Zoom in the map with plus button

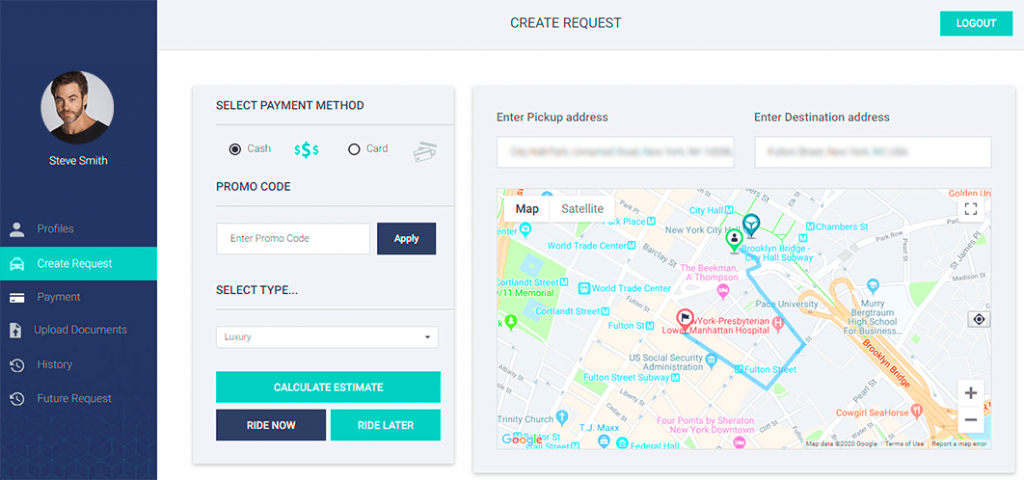click(970, 393)
